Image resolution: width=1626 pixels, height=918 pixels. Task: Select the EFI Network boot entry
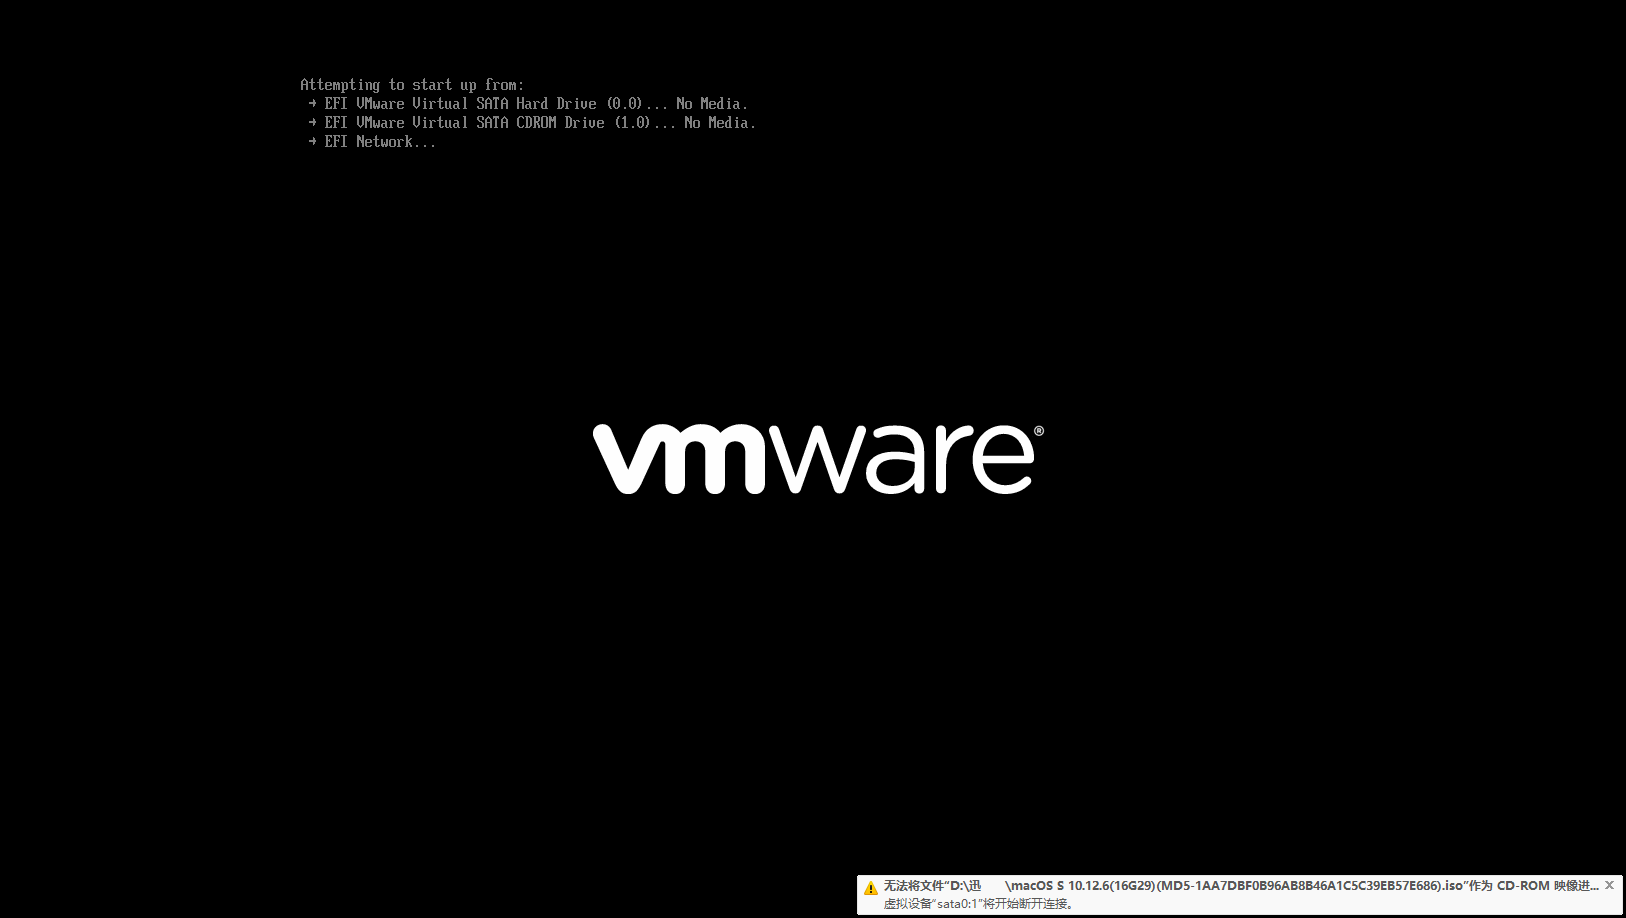378,141
